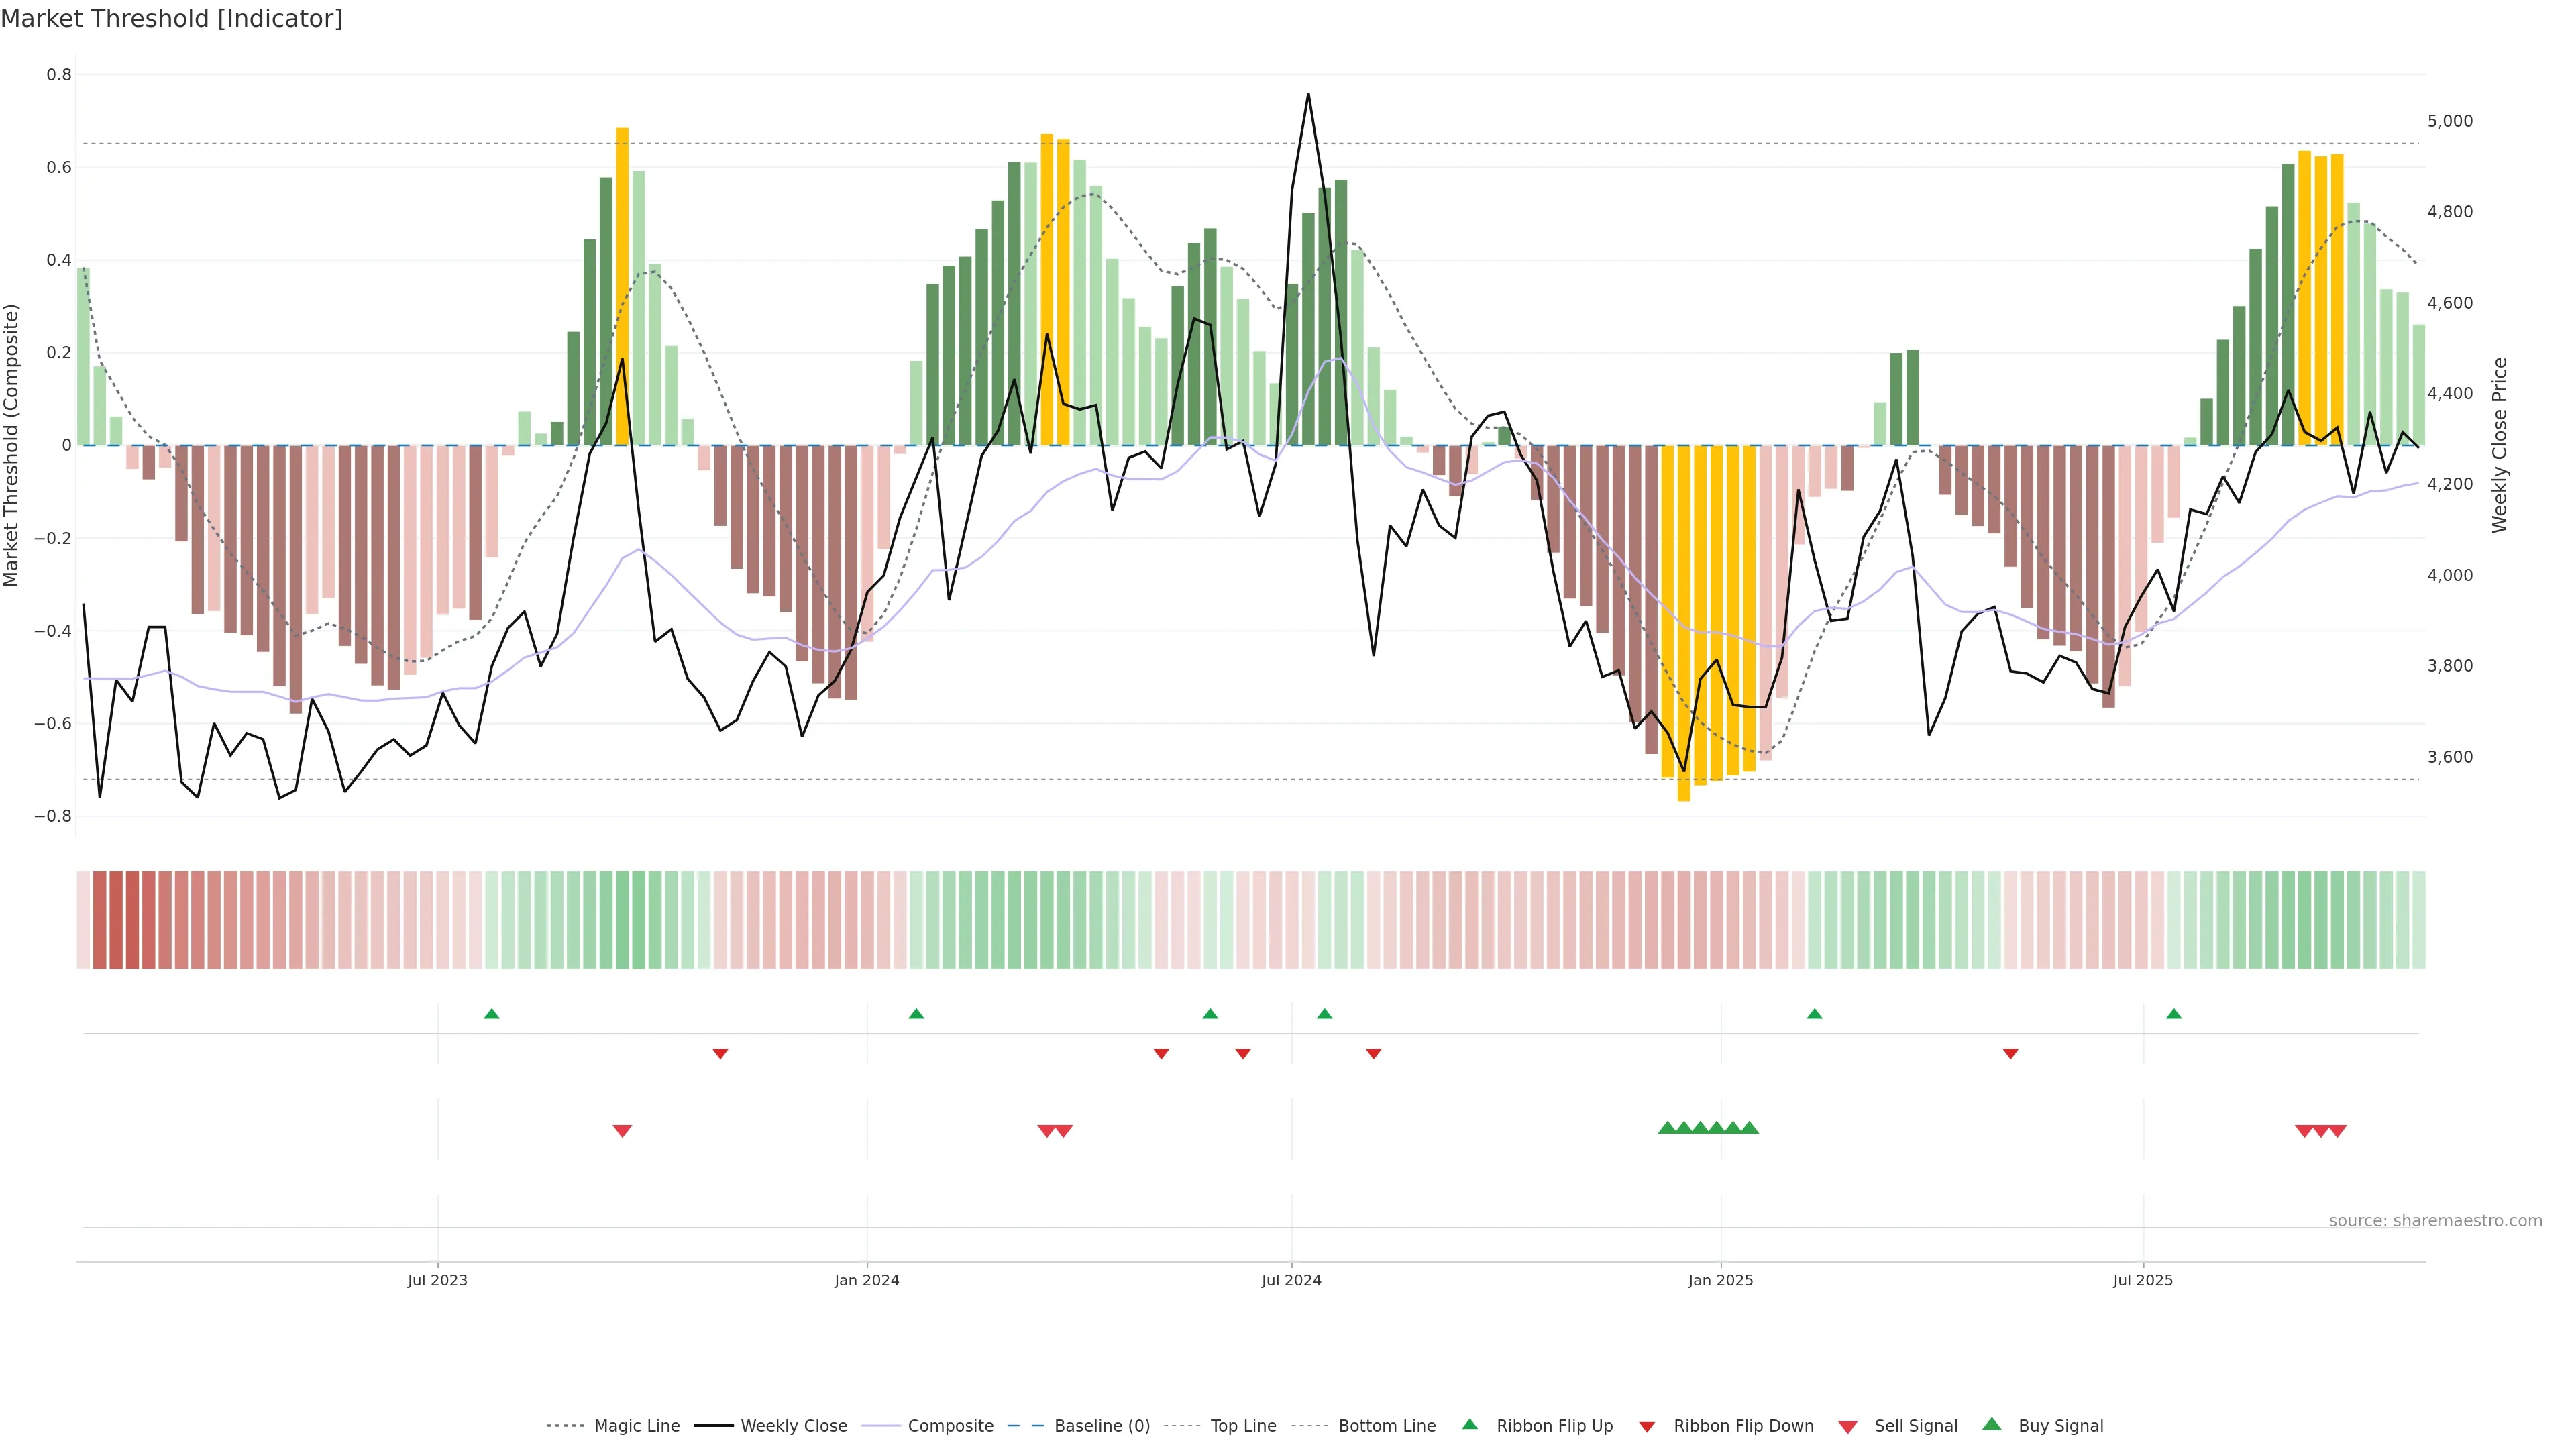Click the Sell Signal legend marker icon
The width and height of the screenshot is (2576, 1449).
[x=1848, y=1426]
